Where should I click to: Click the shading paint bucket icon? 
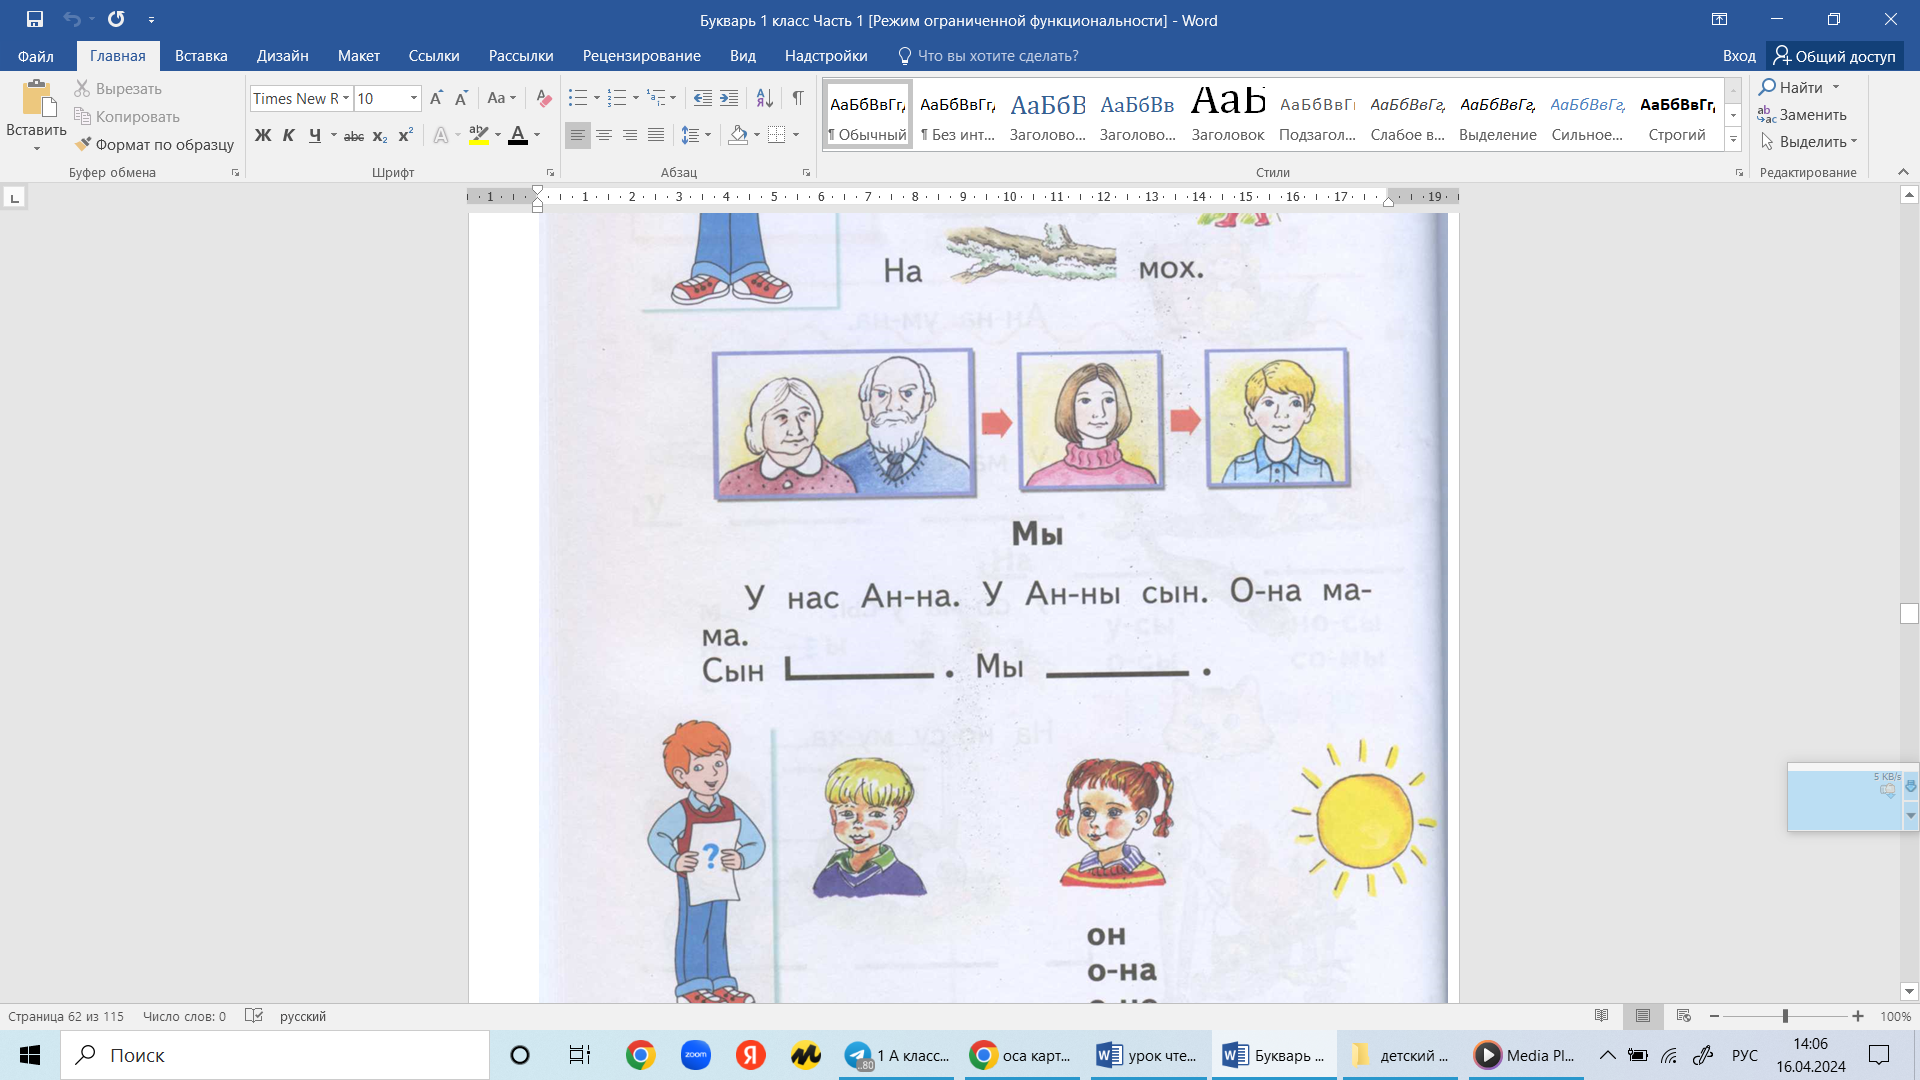point(738,135)
